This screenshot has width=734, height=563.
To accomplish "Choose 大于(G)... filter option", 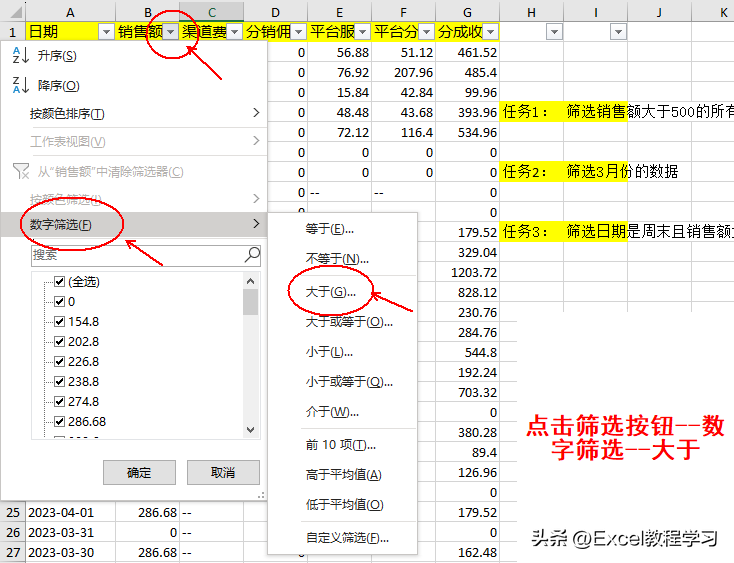I will click(343, 292).
